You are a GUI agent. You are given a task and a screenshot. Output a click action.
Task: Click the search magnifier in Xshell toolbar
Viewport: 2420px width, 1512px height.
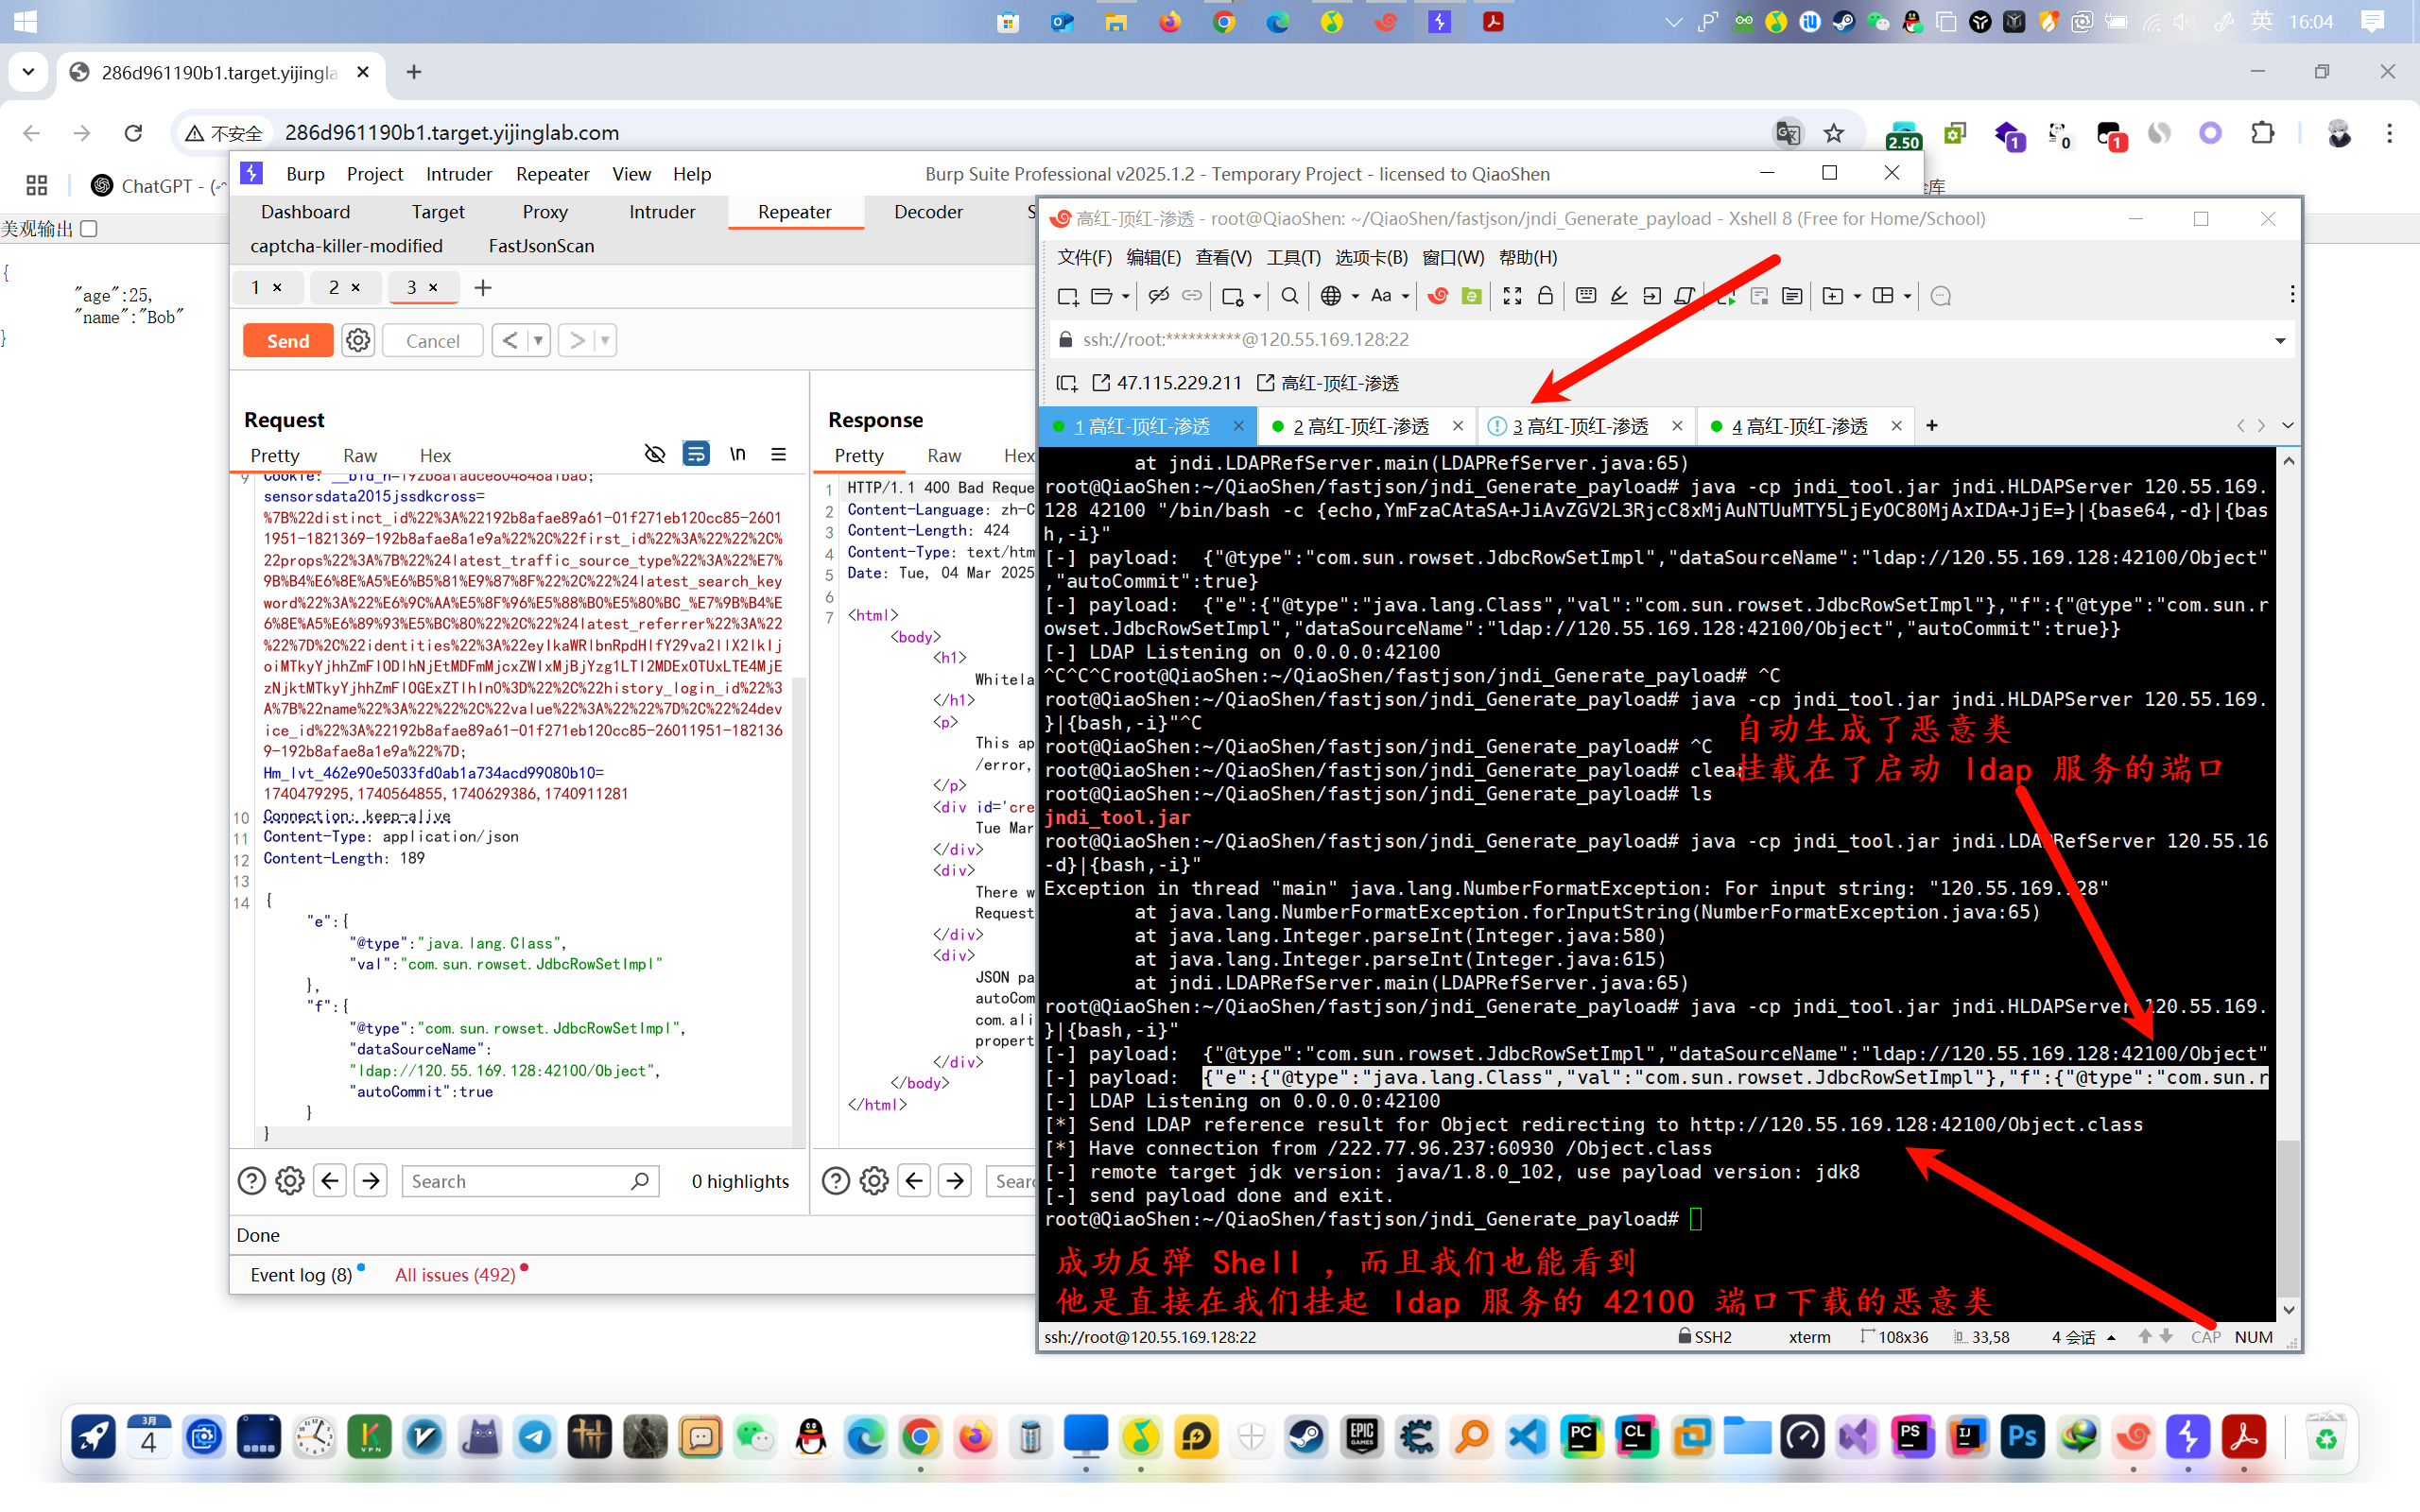[x=1290, y=296]
